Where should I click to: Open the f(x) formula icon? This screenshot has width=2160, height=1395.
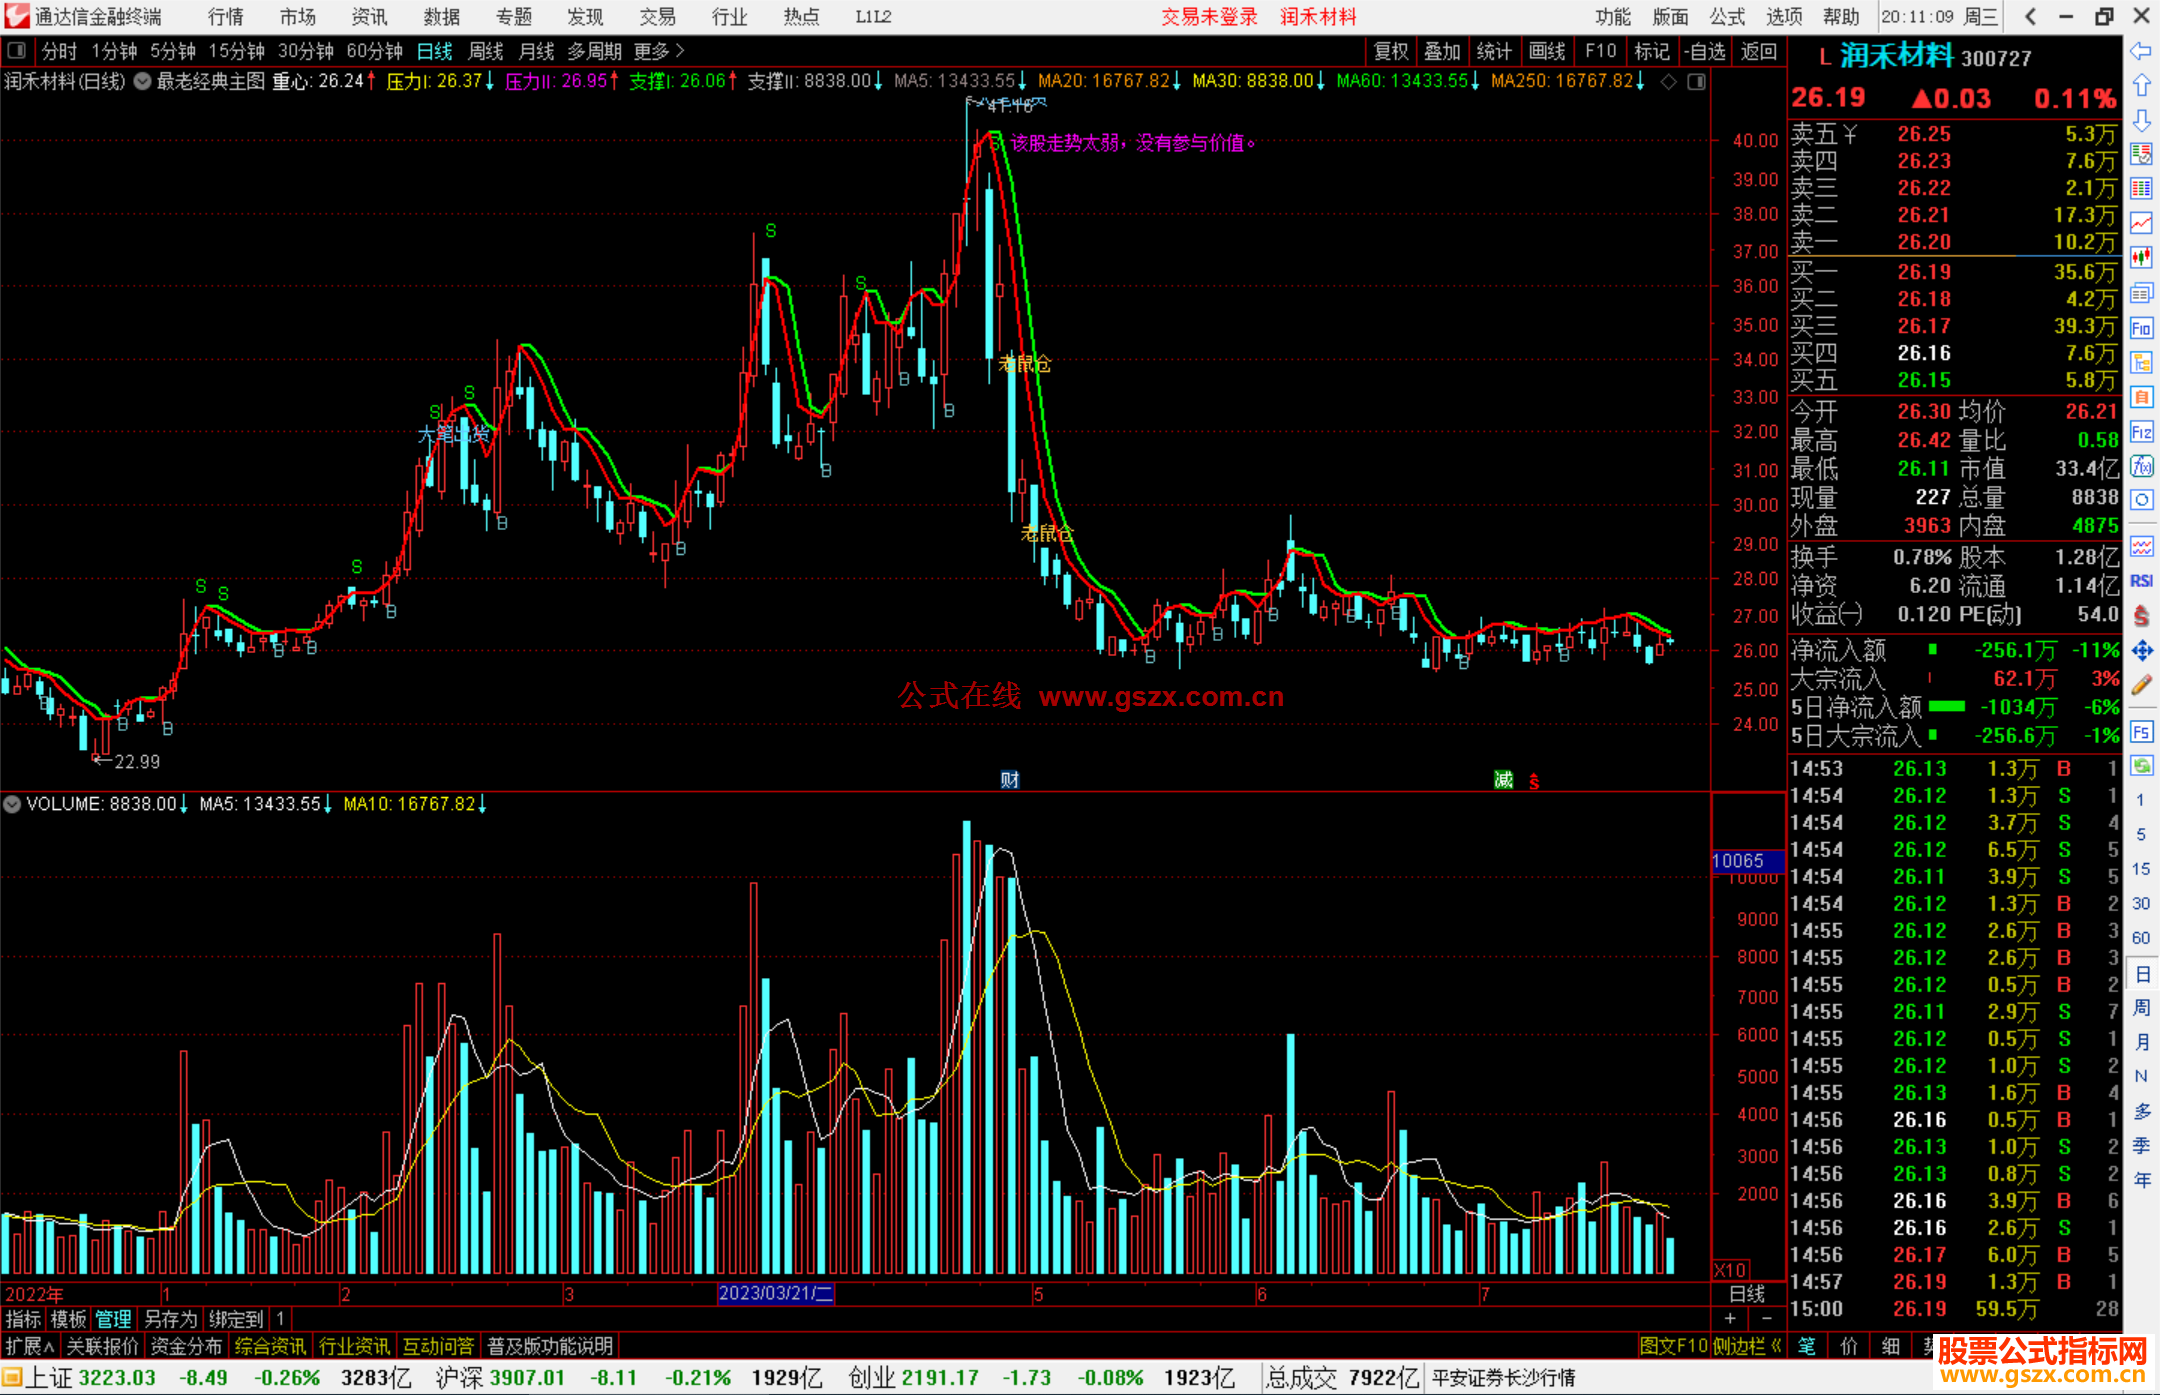click(x=2141, y=466)
